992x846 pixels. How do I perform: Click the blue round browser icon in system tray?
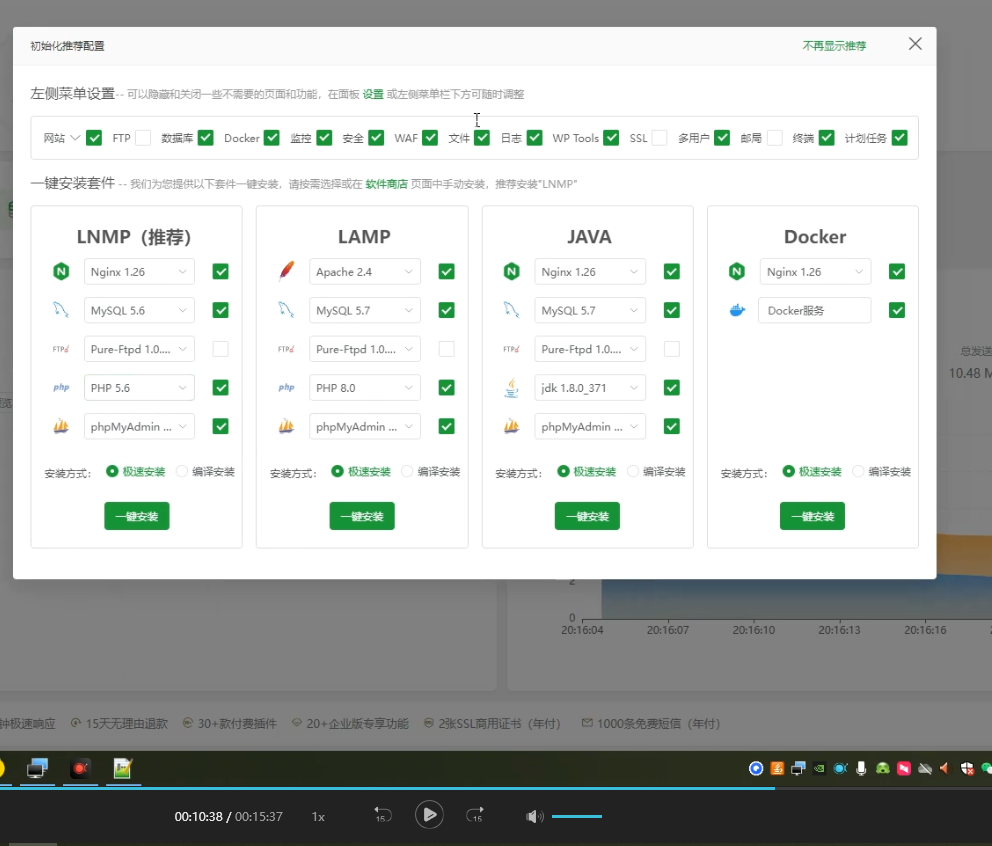[x=755, y=769]
